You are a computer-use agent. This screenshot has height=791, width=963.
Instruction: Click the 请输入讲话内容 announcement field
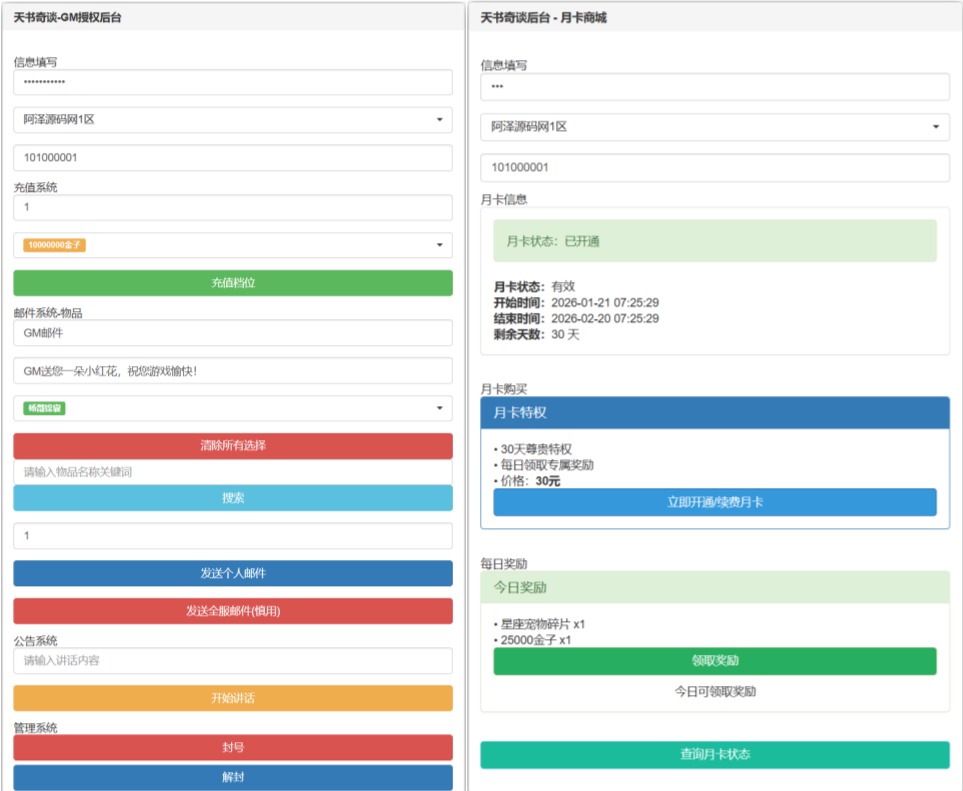pos(232,661)
